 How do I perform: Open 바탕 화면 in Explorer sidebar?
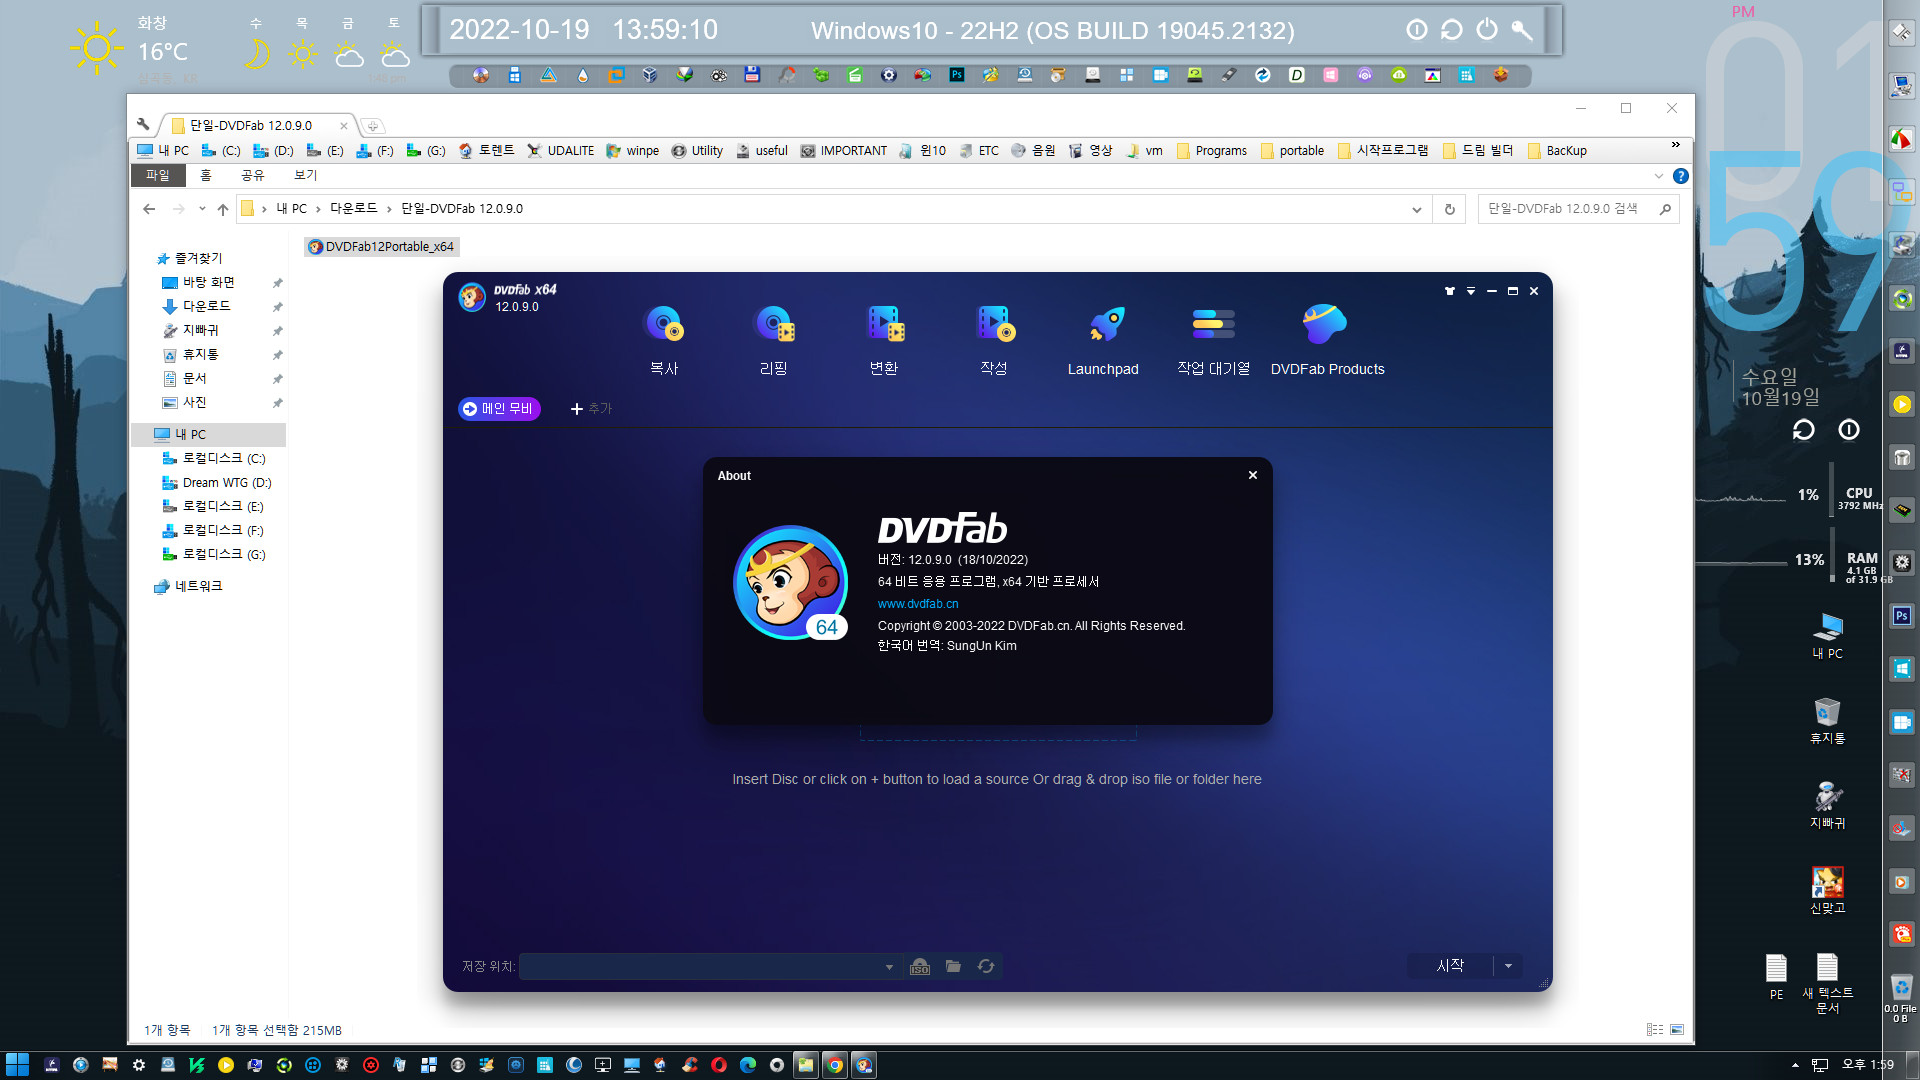pos(208,282)
